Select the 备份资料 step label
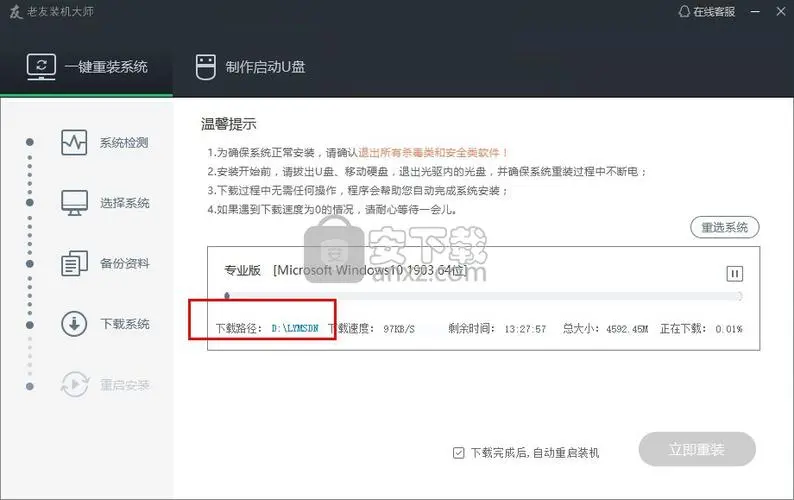This screenshot has height=500, width=794. click(125, 263)
